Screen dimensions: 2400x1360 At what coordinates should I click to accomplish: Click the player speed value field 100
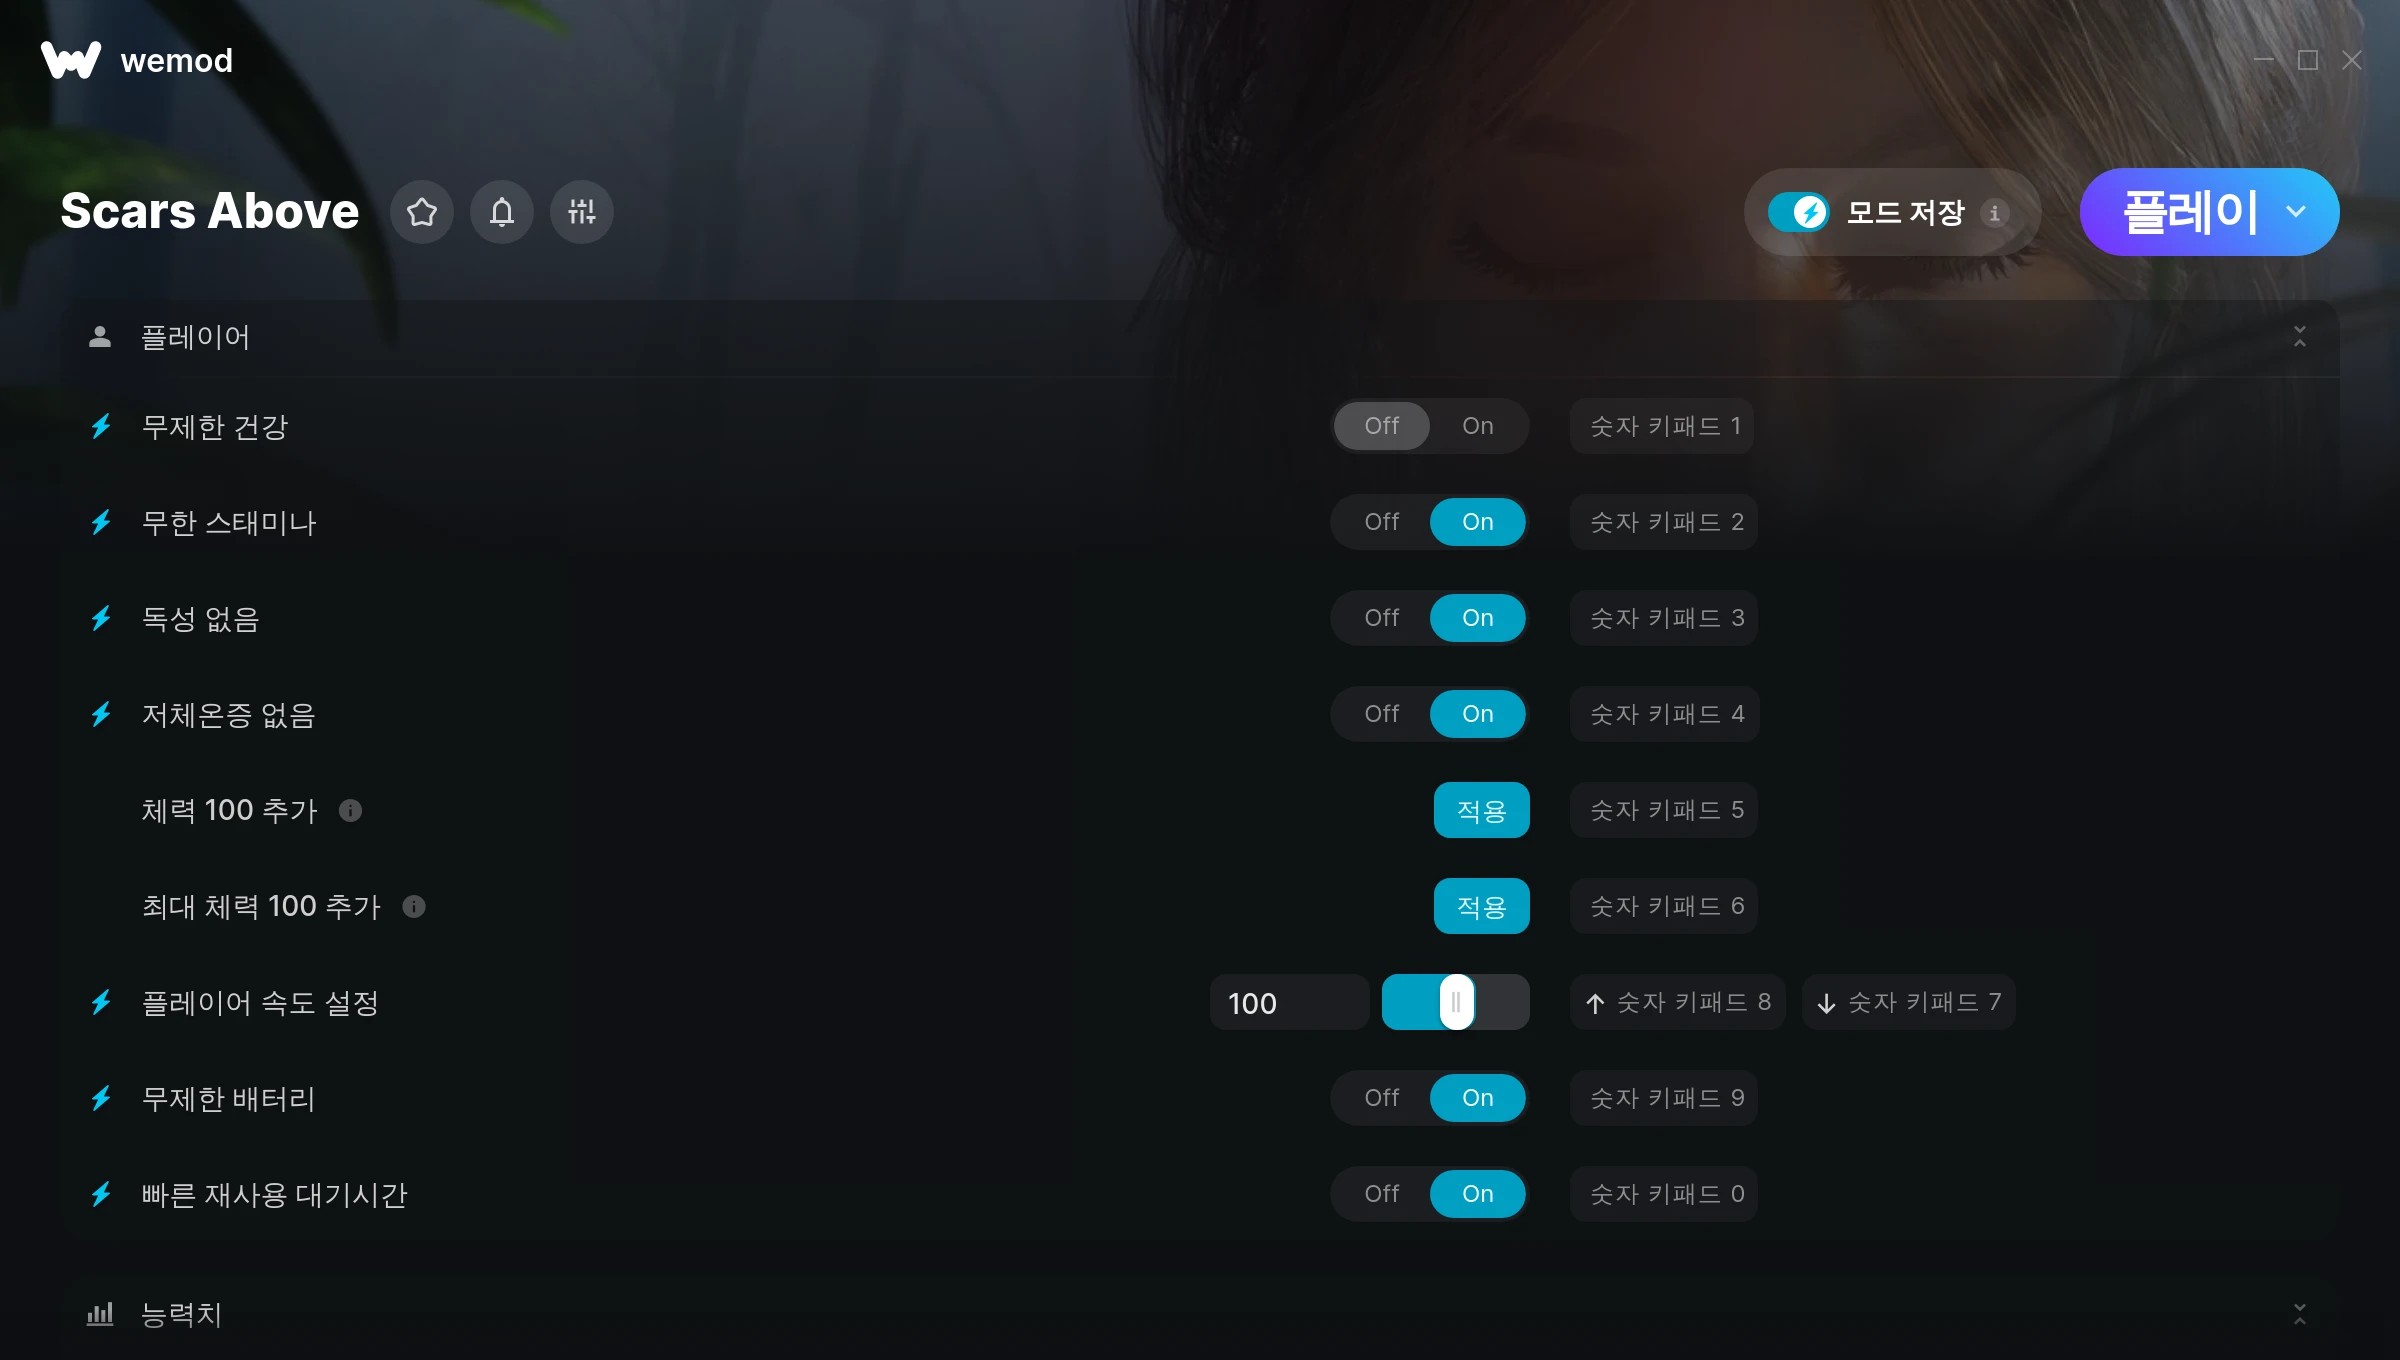click(x=1290, y=1002)
